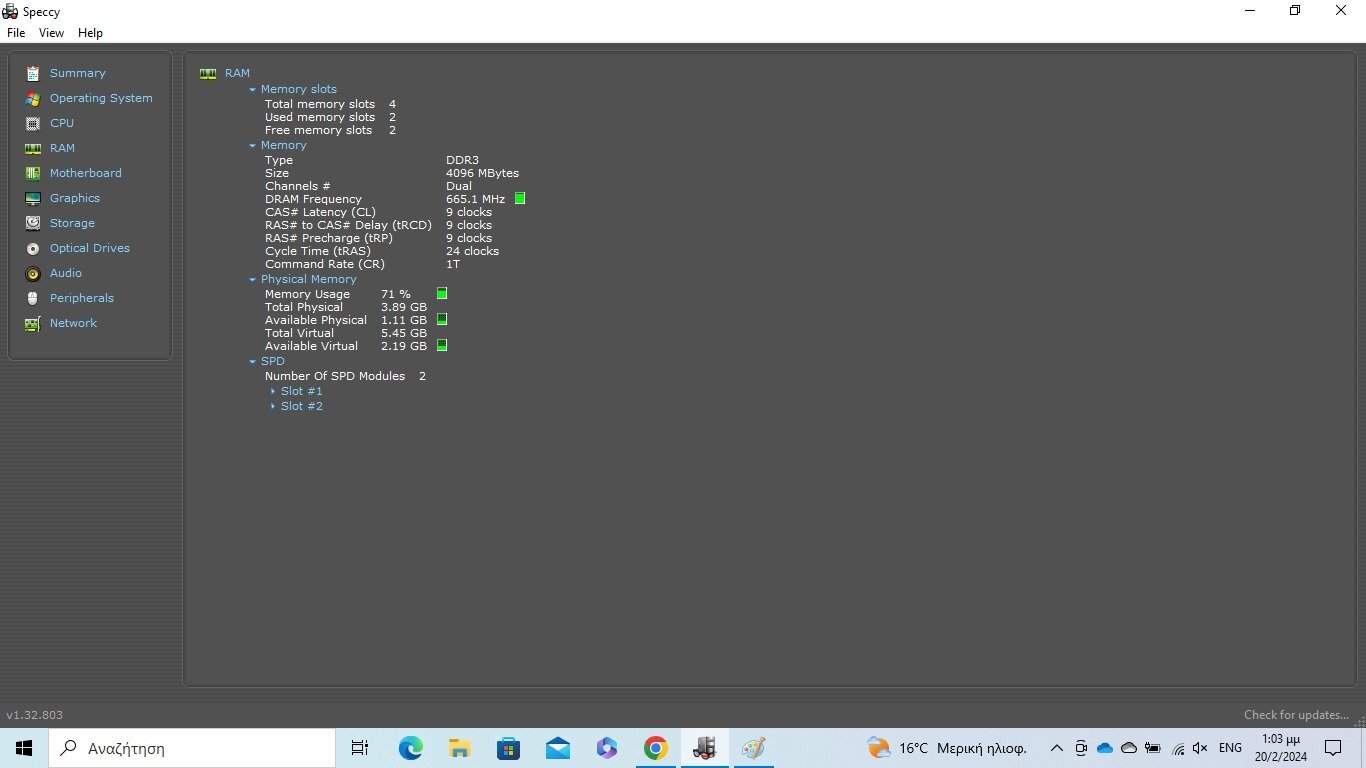Open Paint from the taskbar

click(753, 748)
